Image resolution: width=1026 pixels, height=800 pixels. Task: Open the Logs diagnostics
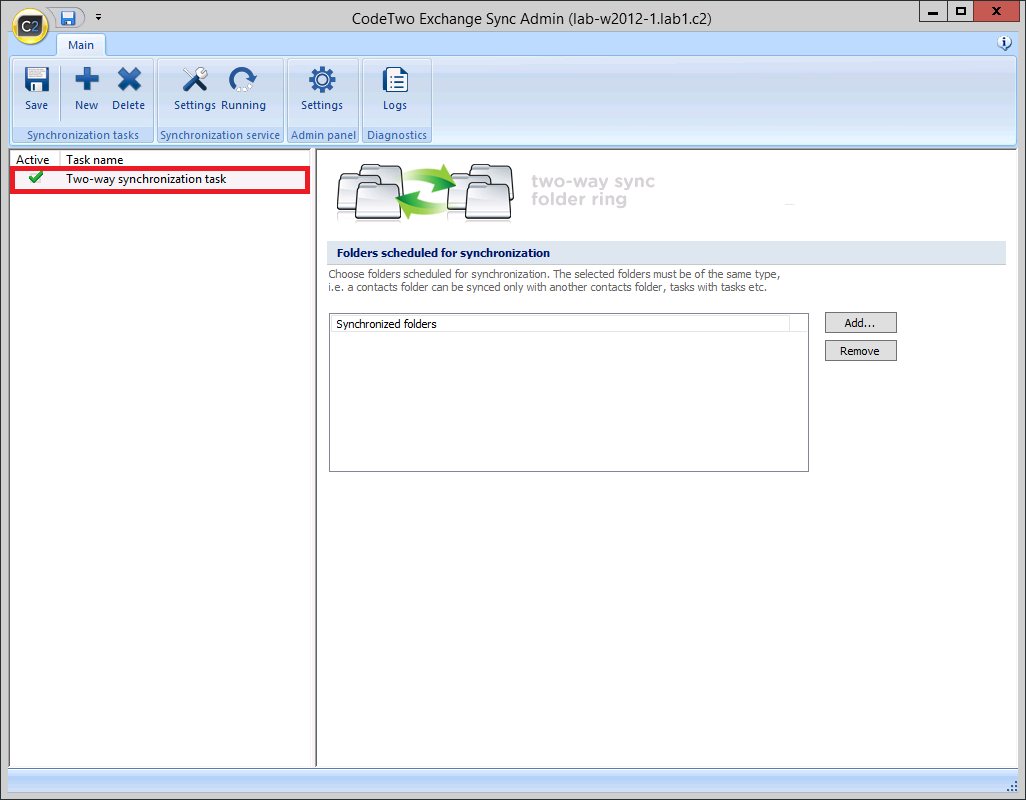[x=395, y=88]
